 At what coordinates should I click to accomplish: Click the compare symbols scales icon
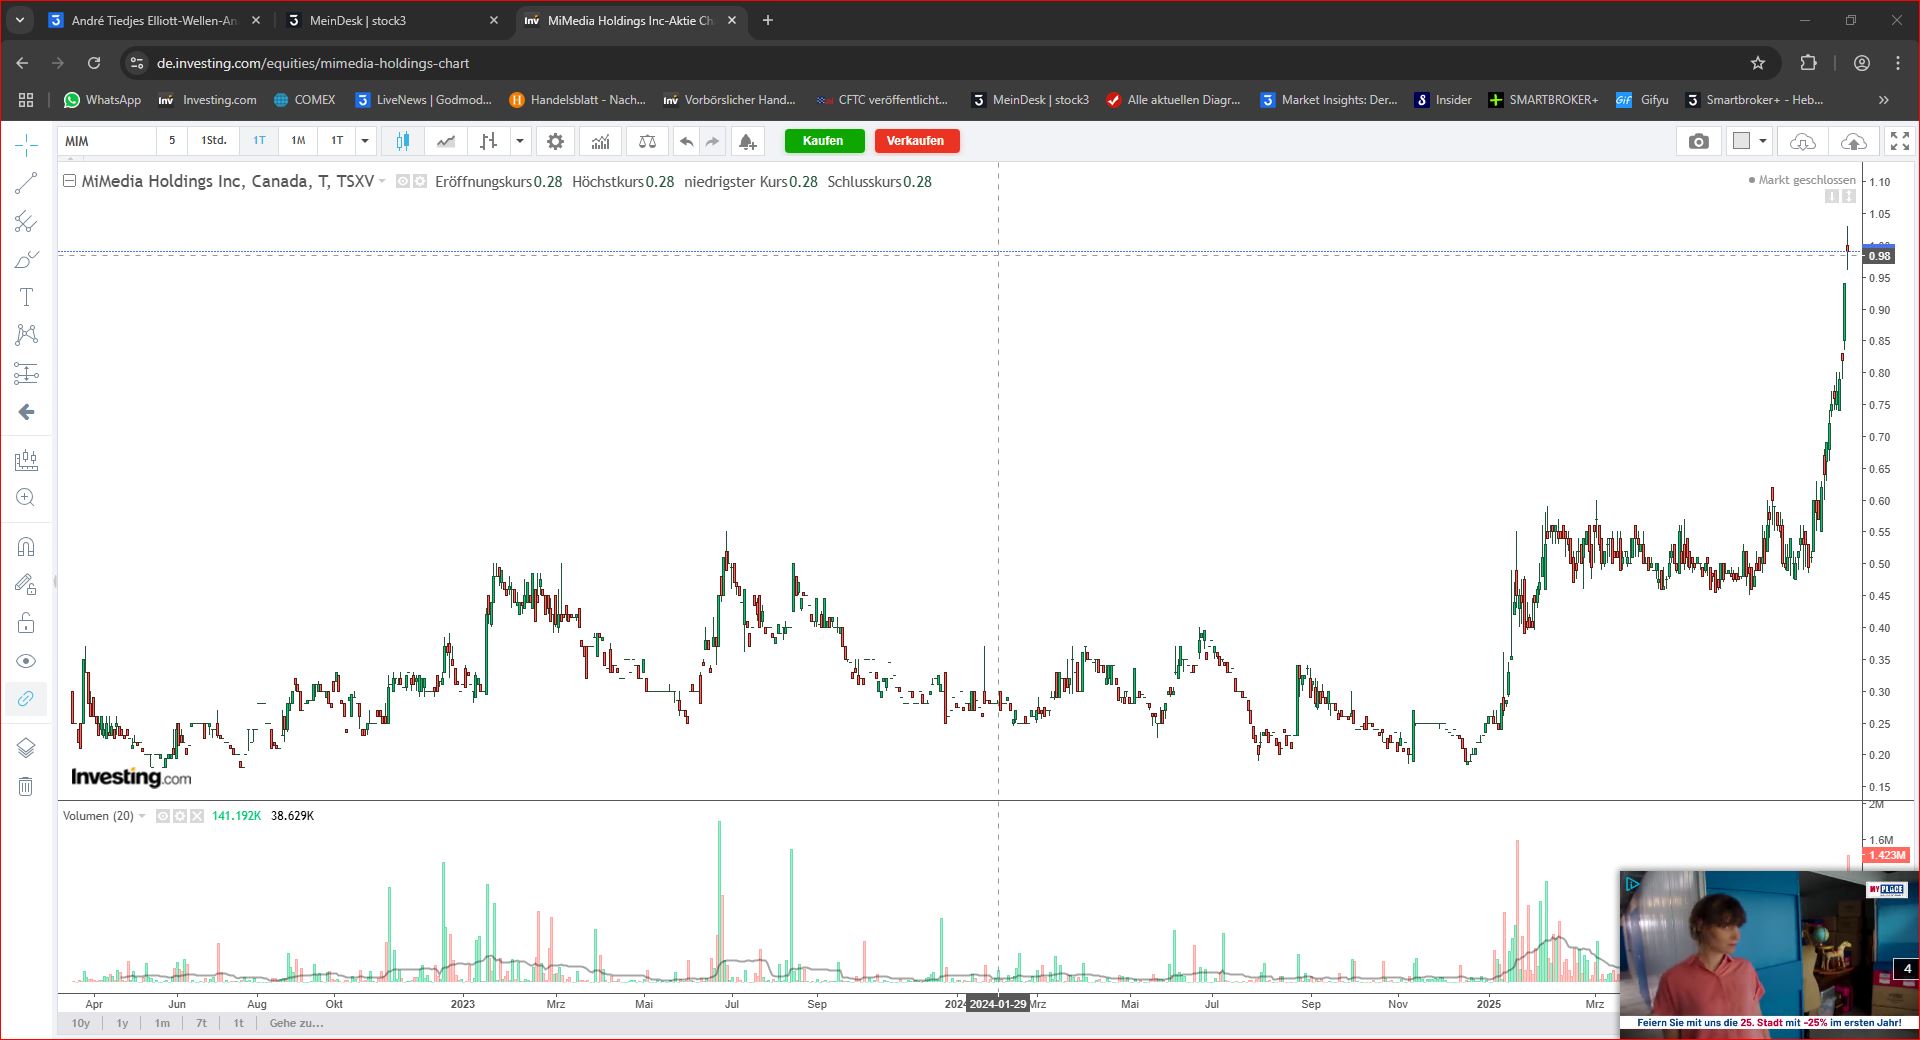click(x=647, y=141)
